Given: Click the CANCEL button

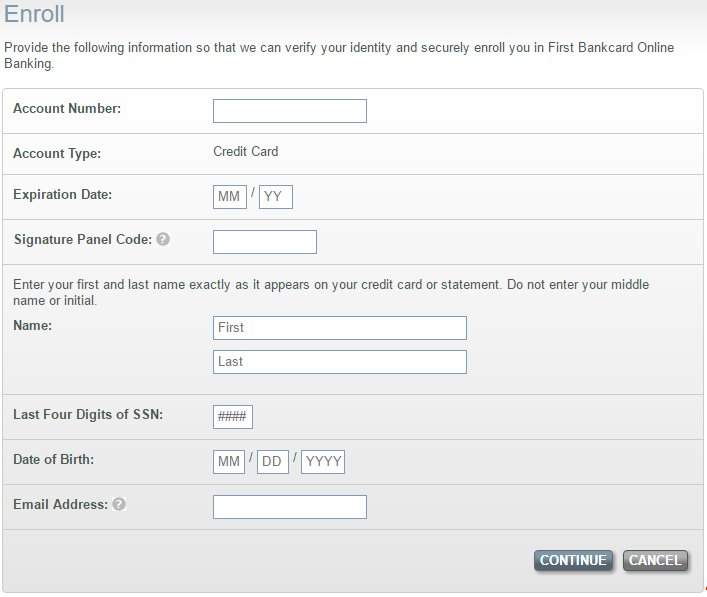Looking at the screenshot, I should pos(655,560).
